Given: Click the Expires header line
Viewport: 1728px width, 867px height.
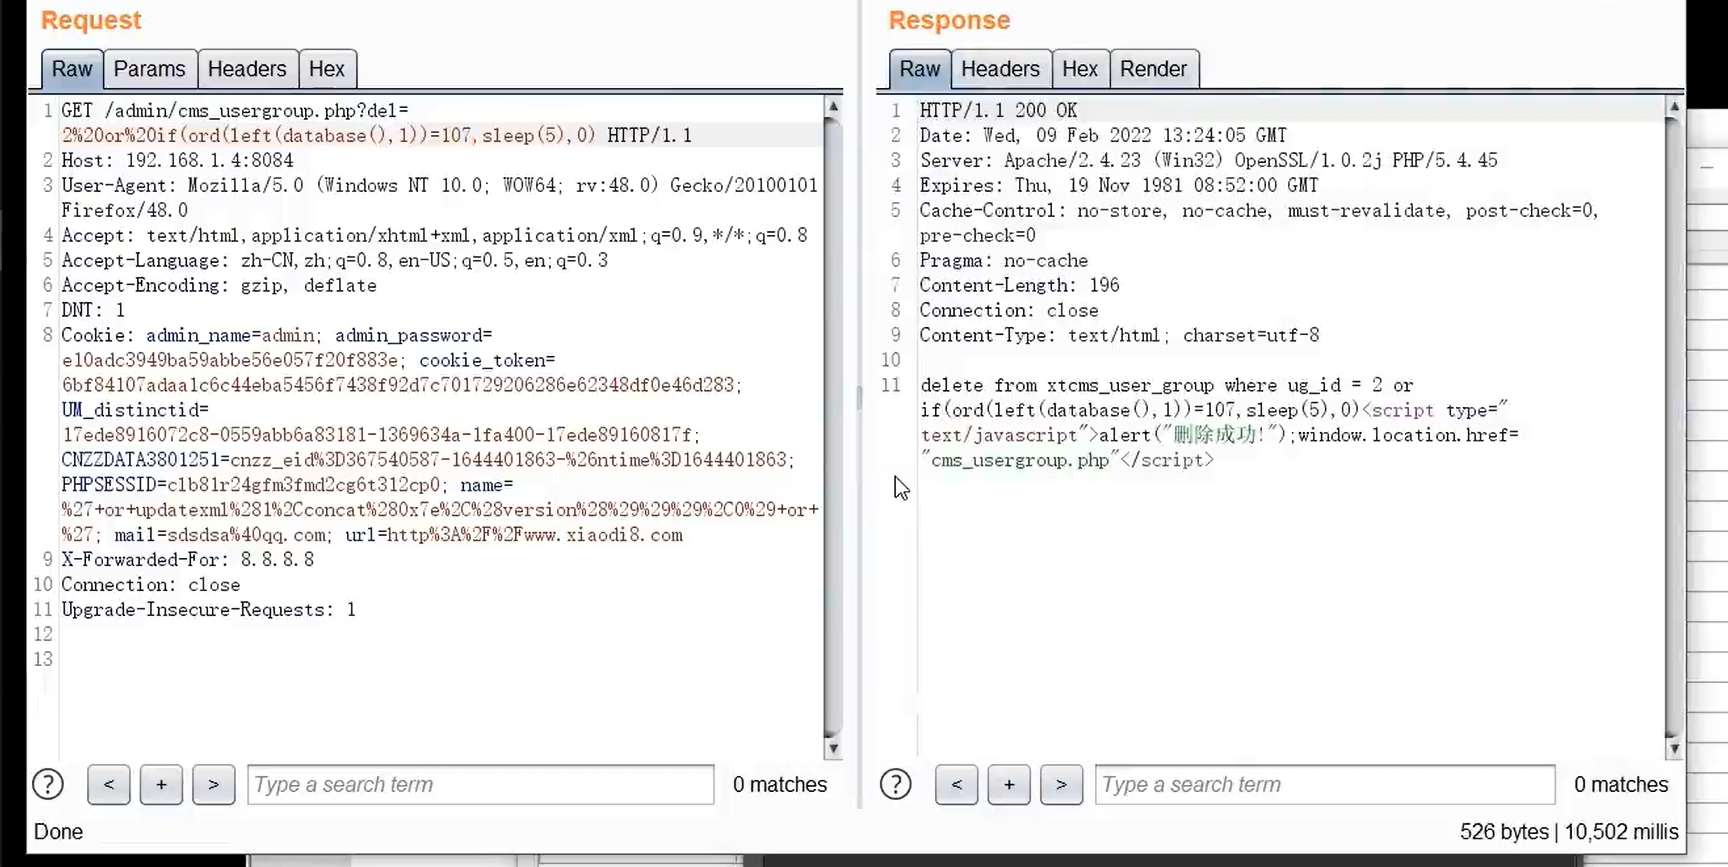Looking at the screenshot, I should (1119, 185).
